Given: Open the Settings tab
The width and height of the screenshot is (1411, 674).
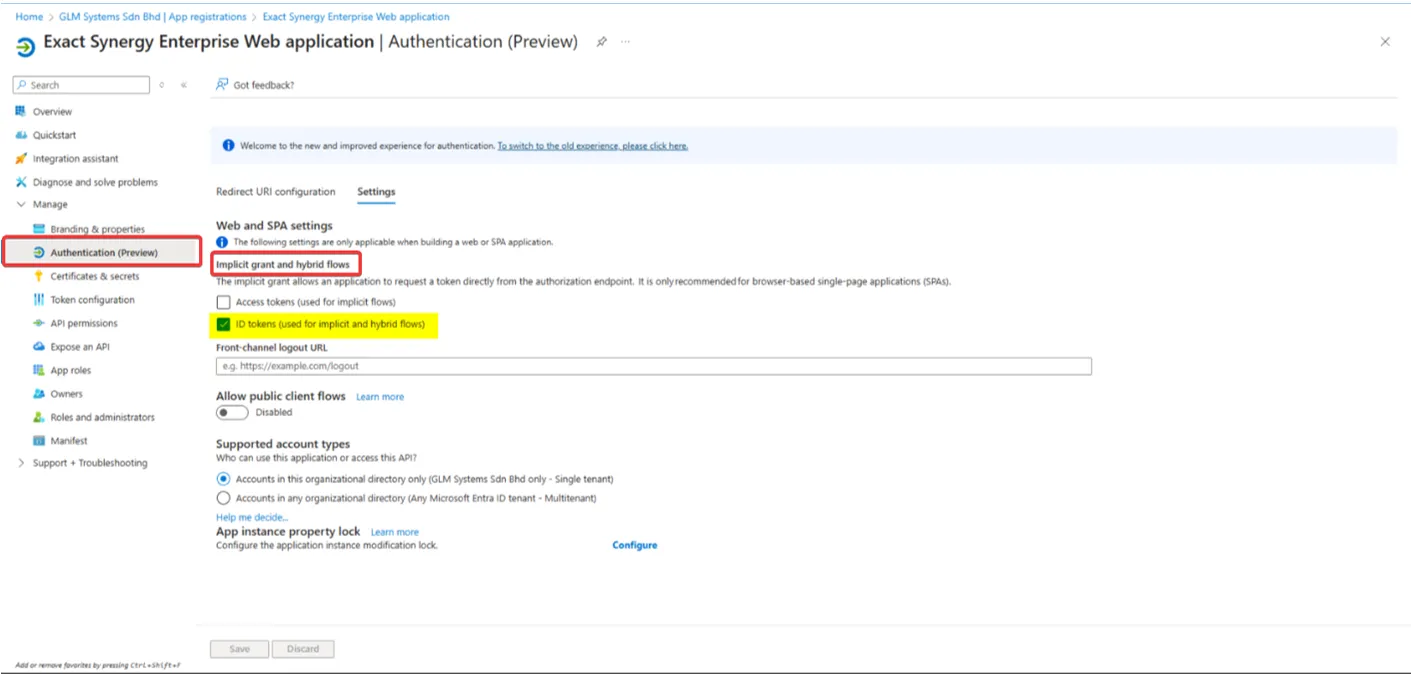Looking at the screenshot, I should click(x=376, y=192).
